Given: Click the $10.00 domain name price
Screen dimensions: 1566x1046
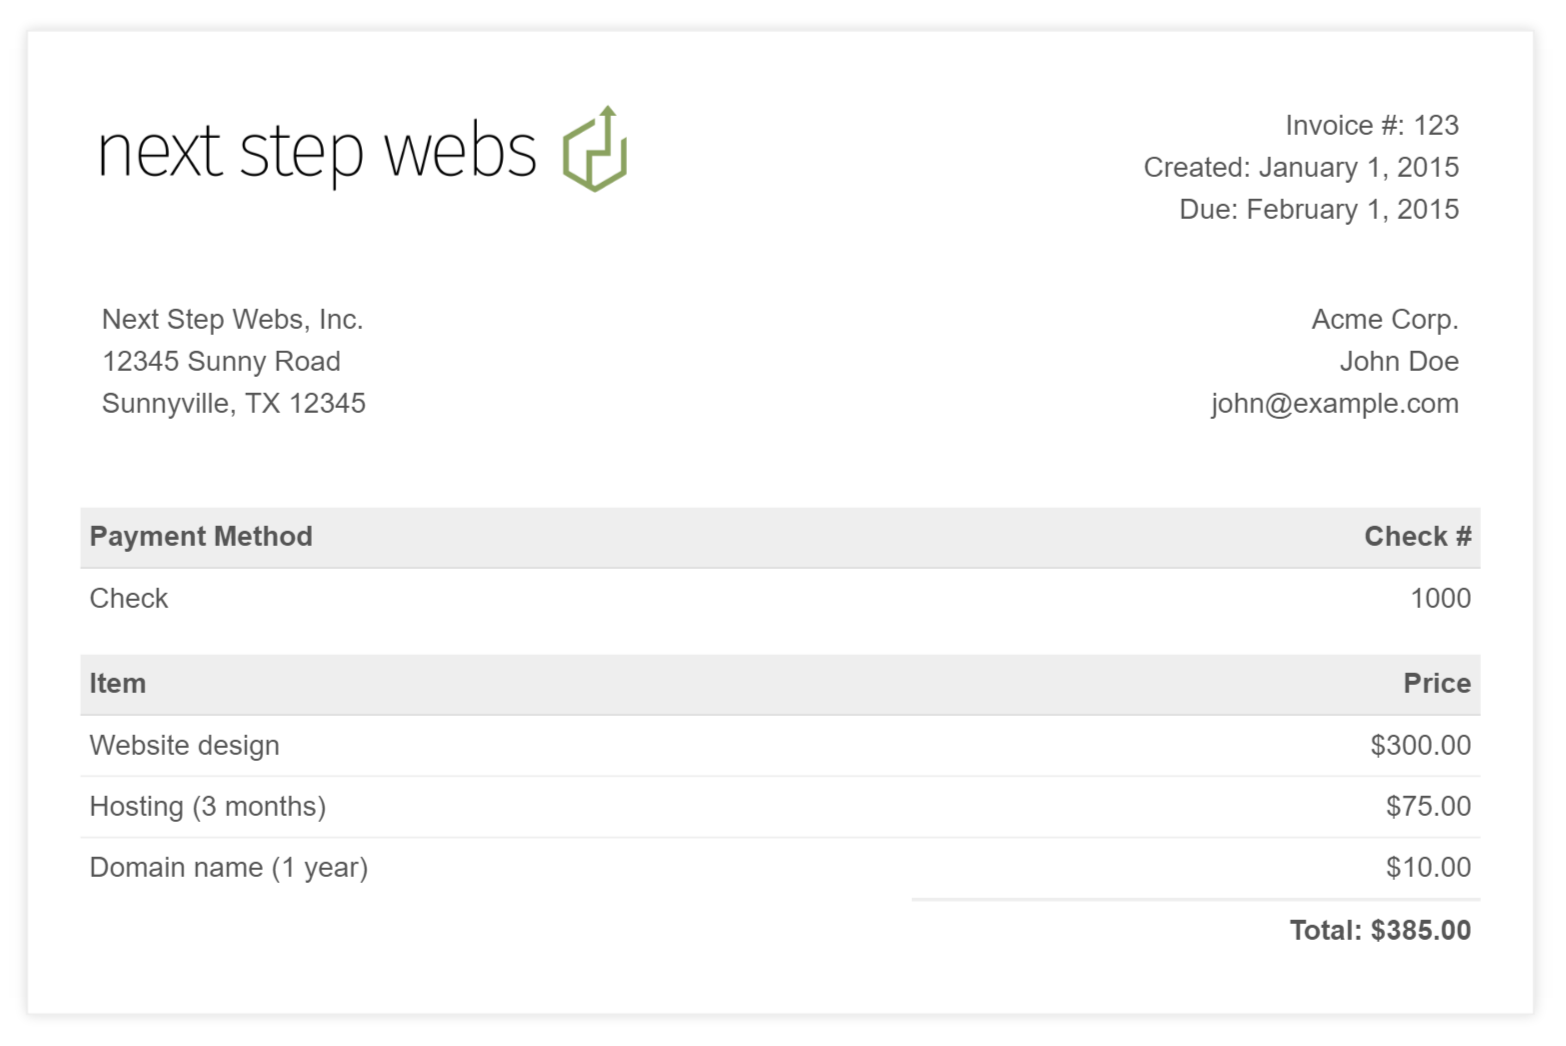Looking at the screenshot, I should click(x=1427, y=867).
